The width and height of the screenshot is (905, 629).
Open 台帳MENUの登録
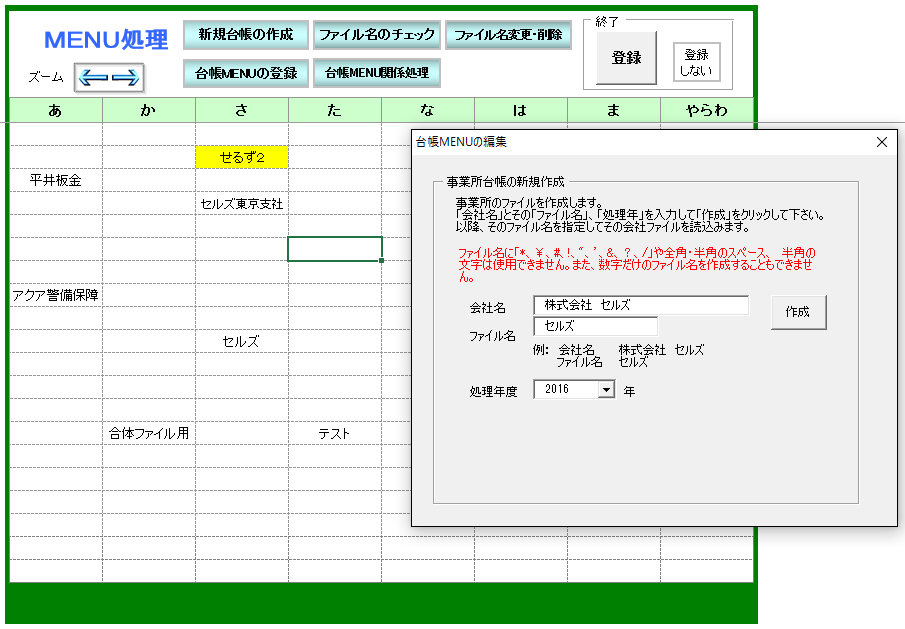[x=246, y=73]
